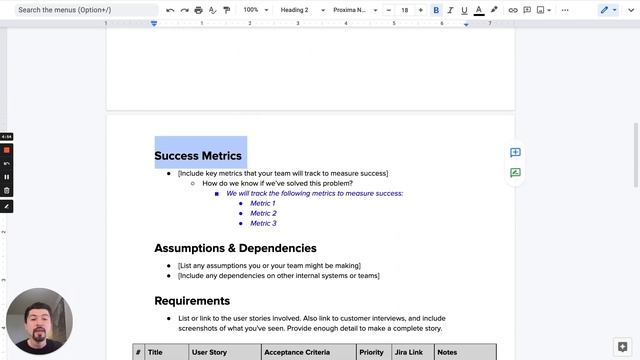This screenshot has width=640, height=360.
Task: Click the Search the menus field
Action: (x=87, y=10)
